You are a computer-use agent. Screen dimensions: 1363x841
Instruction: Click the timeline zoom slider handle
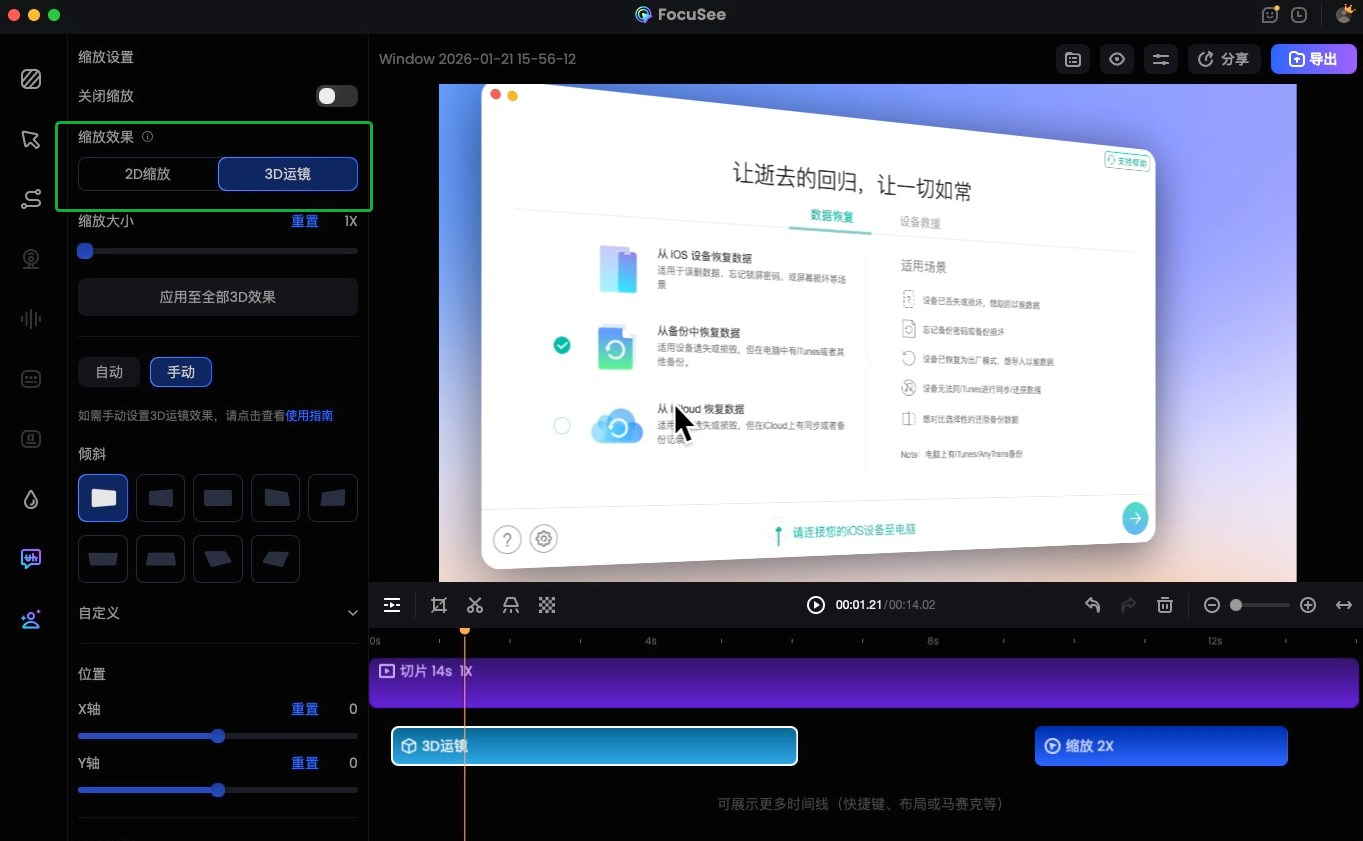1236,605
